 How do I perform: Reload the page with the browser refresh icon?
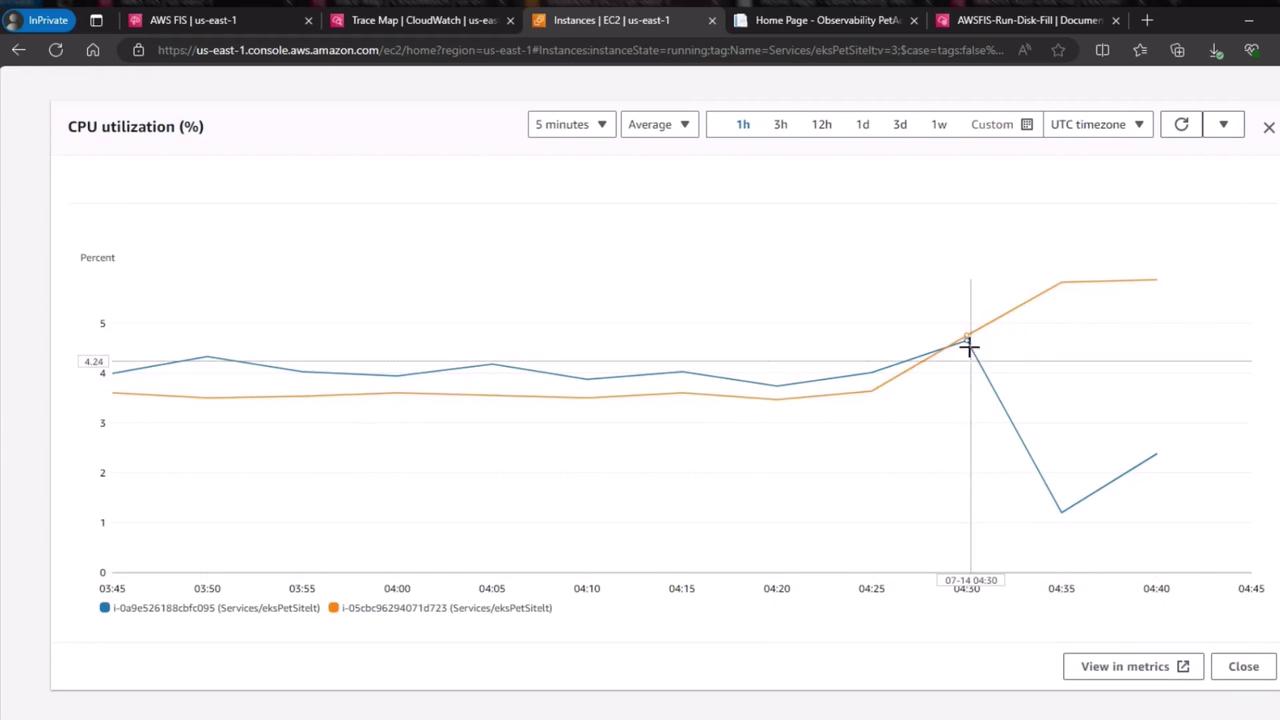click(x=56, y=50)
